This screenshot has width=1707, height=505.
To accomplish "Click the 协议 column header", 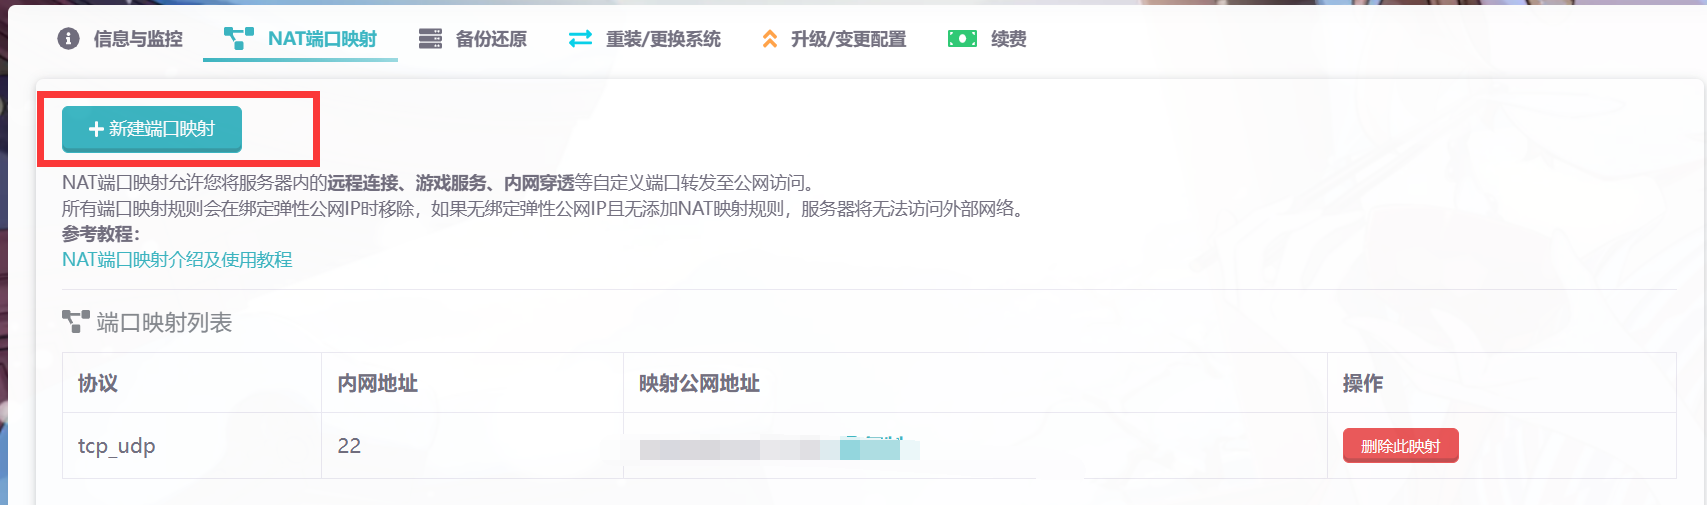I will tap(98, 383).
